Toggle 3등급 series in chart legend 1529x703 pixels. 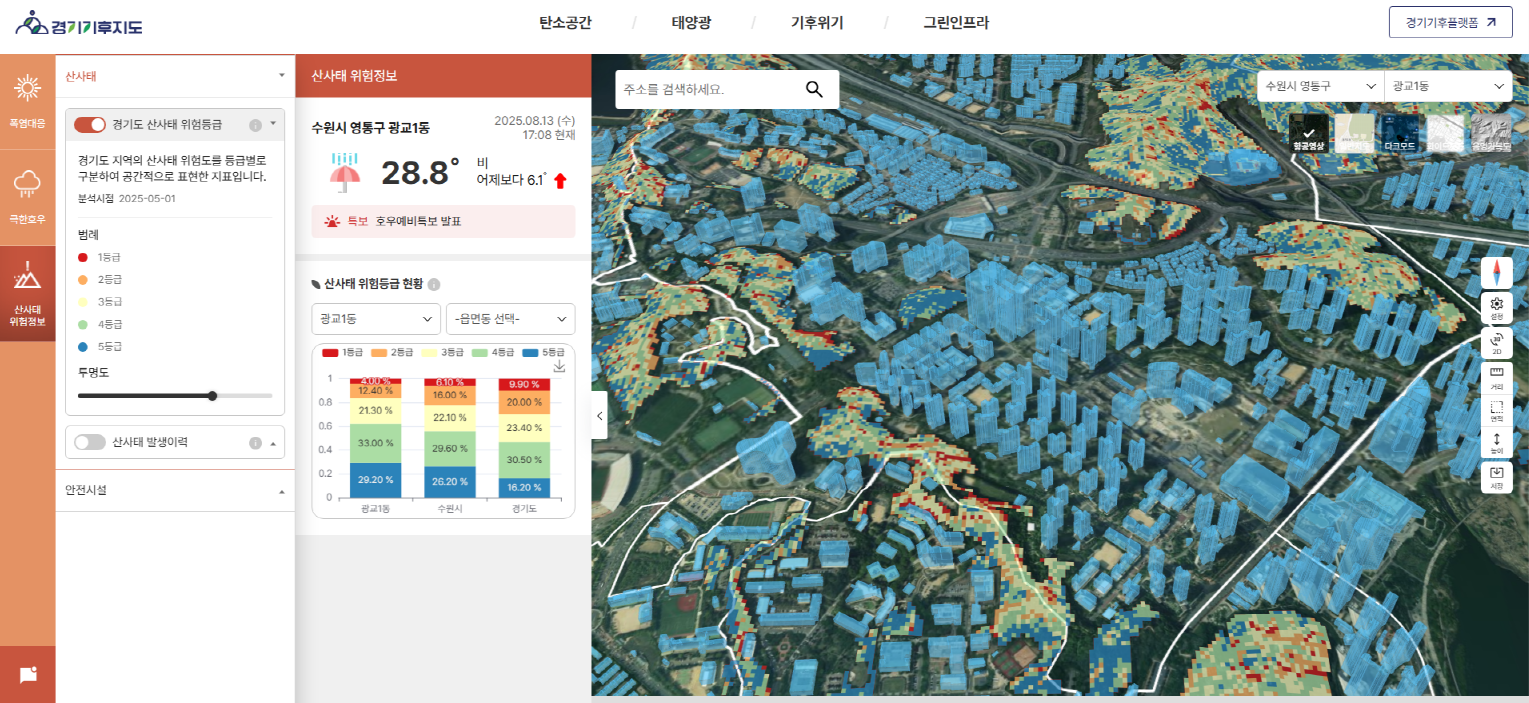tap(442, 352)
